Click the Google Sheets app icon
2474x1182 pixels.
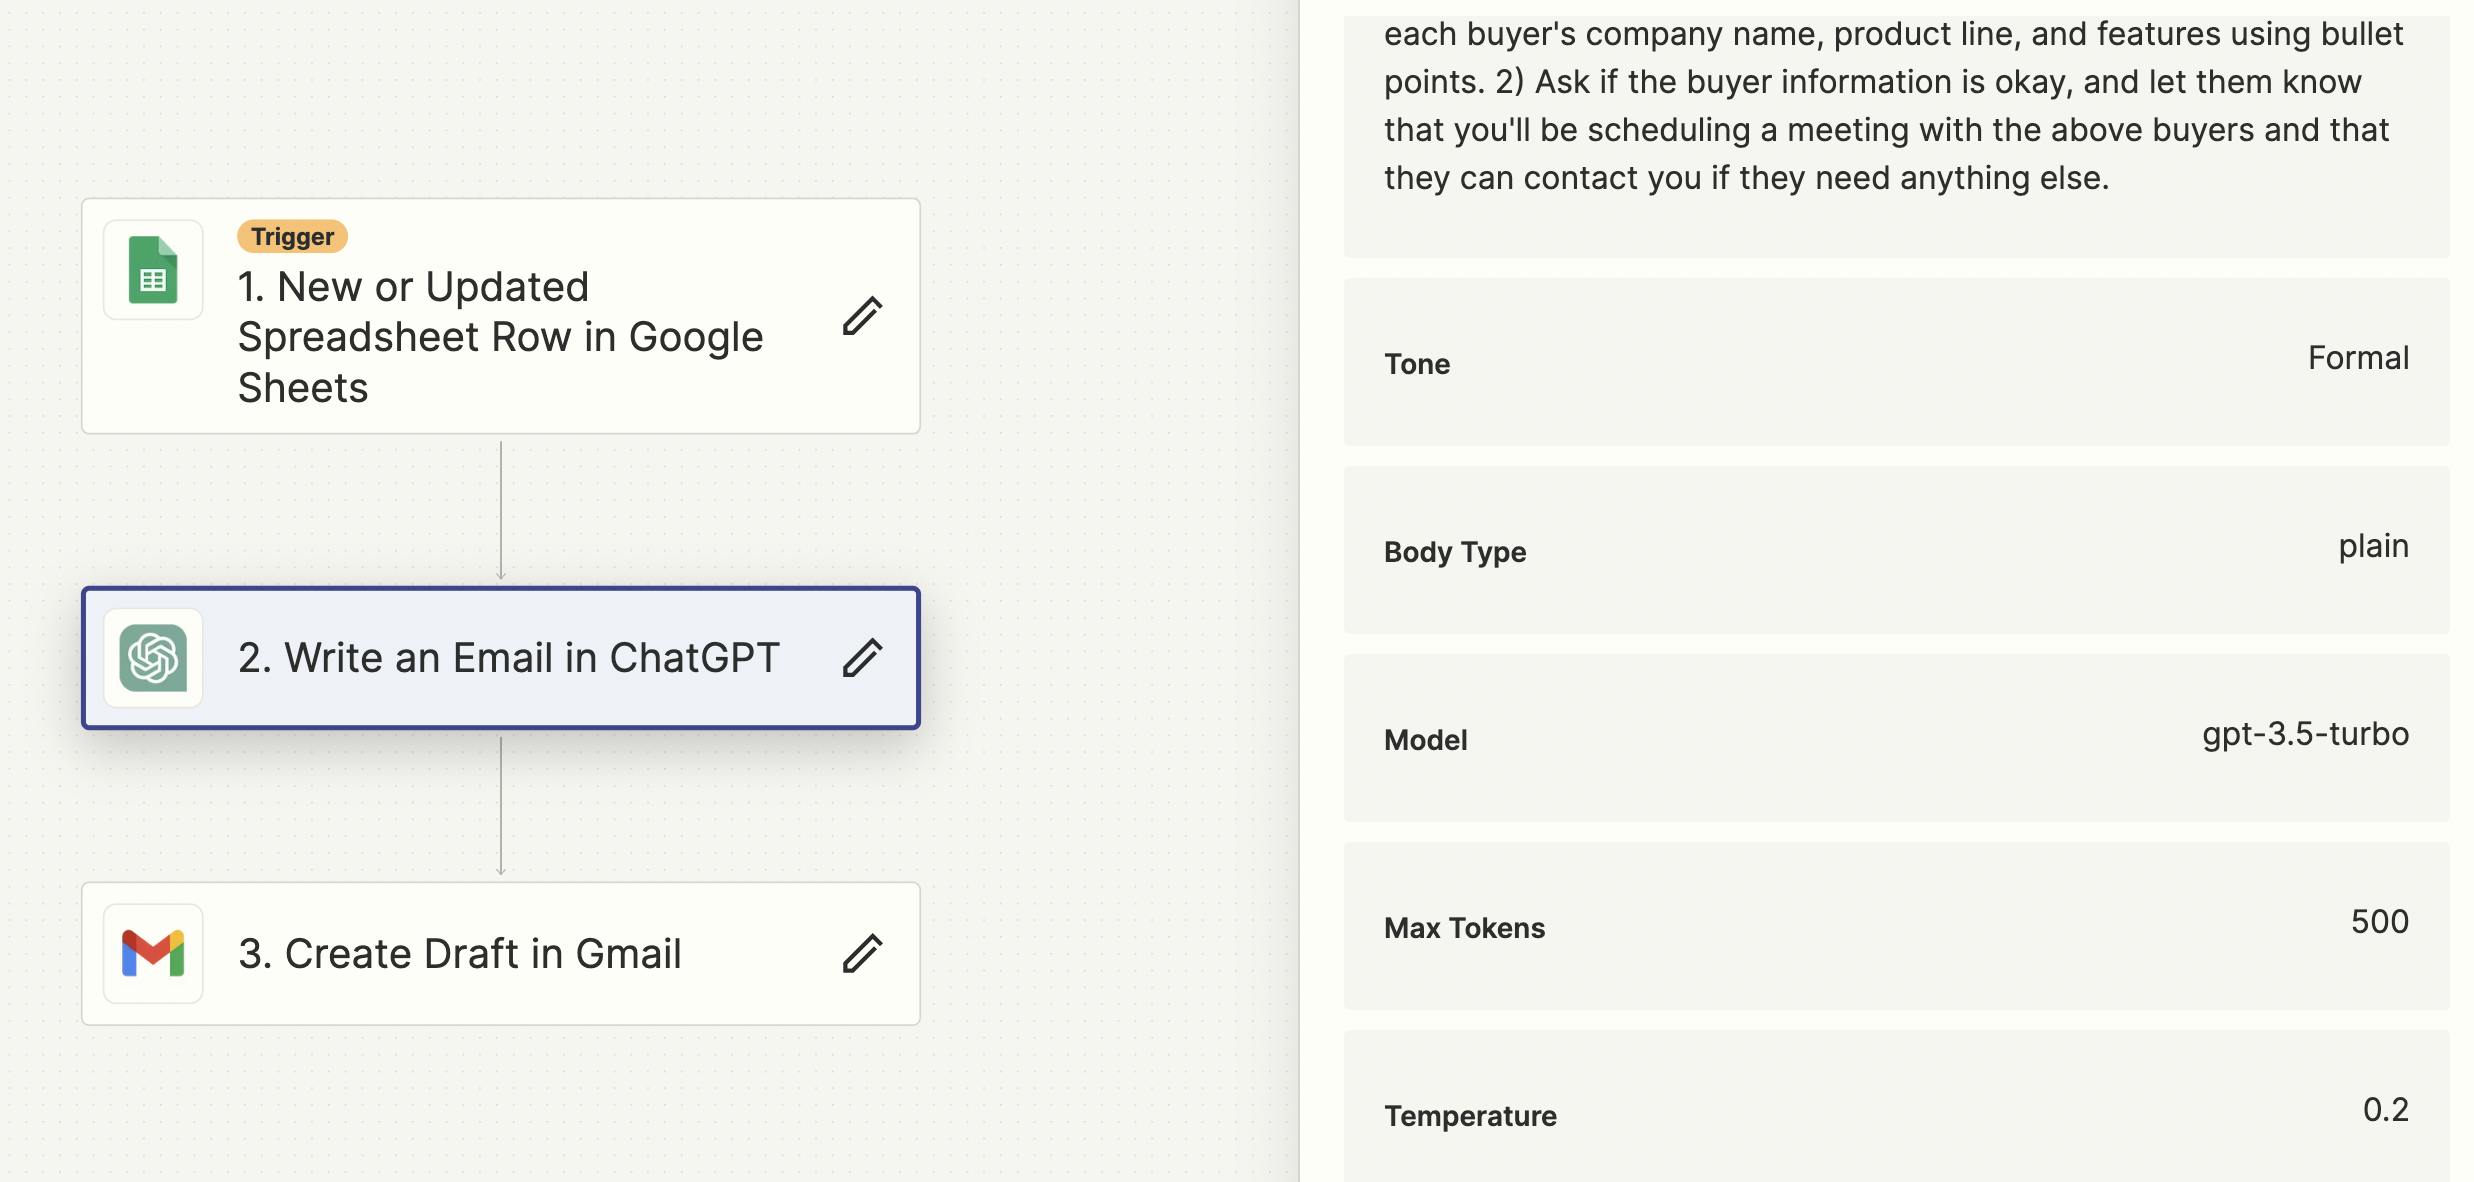[153, 270]
